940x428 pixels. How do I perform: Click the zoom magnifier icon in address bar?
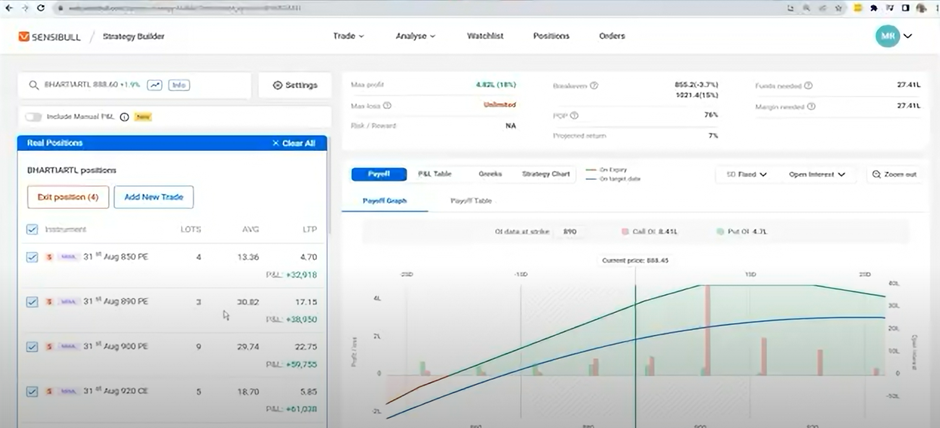[807, 8]
